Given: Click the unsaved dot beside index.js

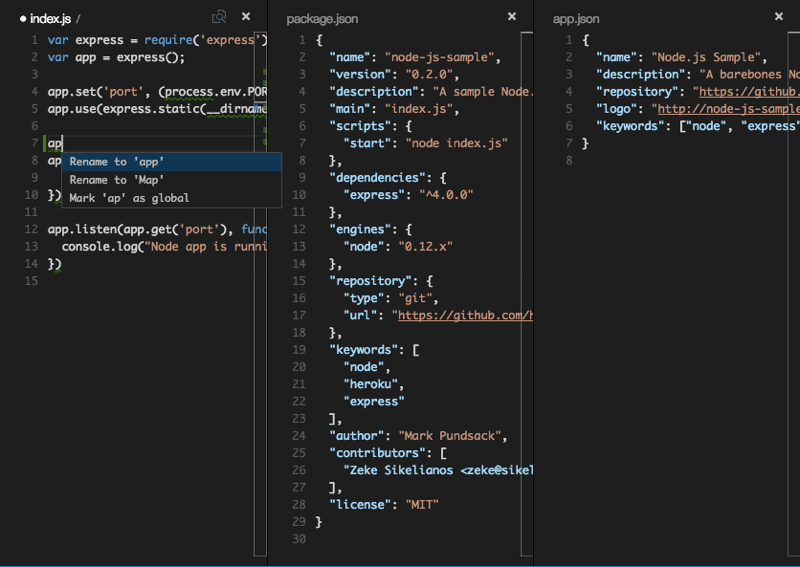Looking at the screenshot, I should pyautogui.click(x=22, y=19).
